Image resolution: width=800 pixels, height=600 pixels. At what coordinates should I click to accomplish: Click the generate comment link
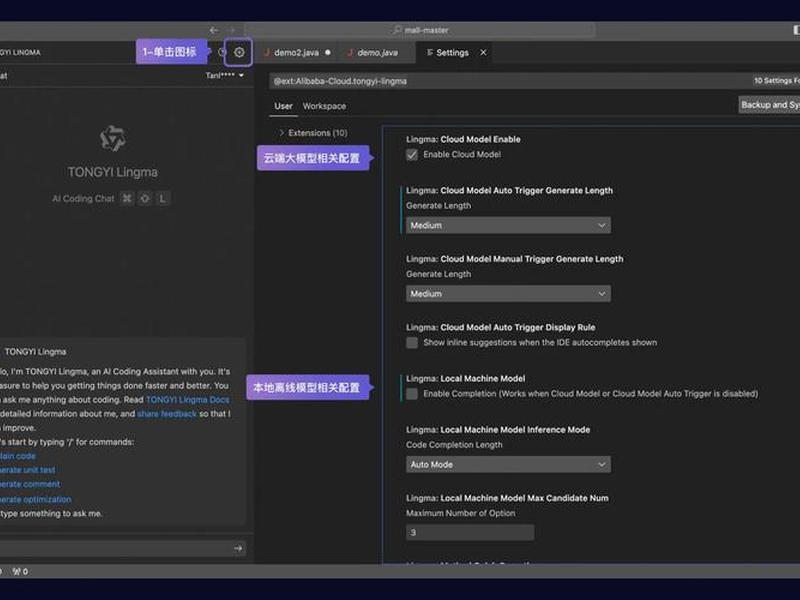pyautogui.click(x=30, y=484)
